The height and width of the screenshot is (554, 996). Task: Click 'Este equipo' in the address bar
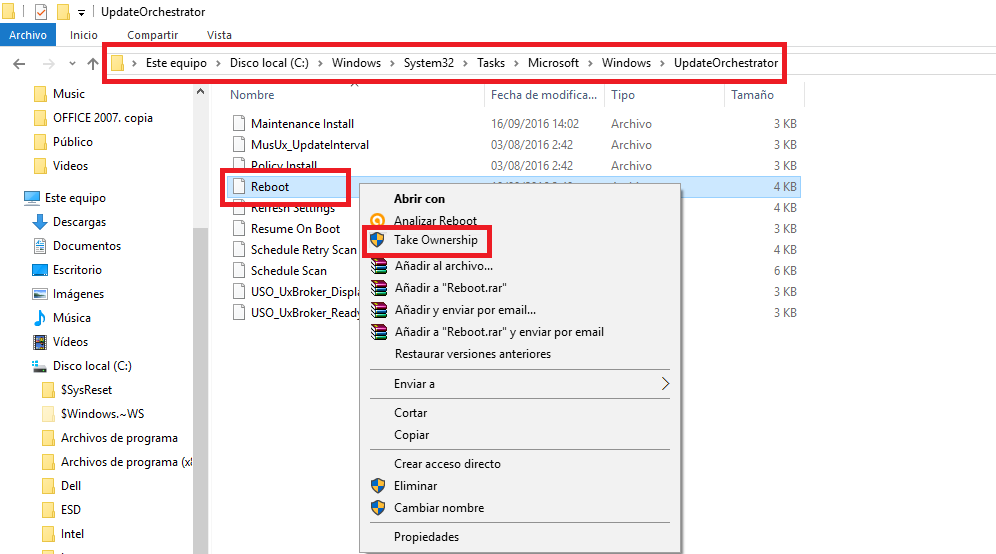coord(176,63)
